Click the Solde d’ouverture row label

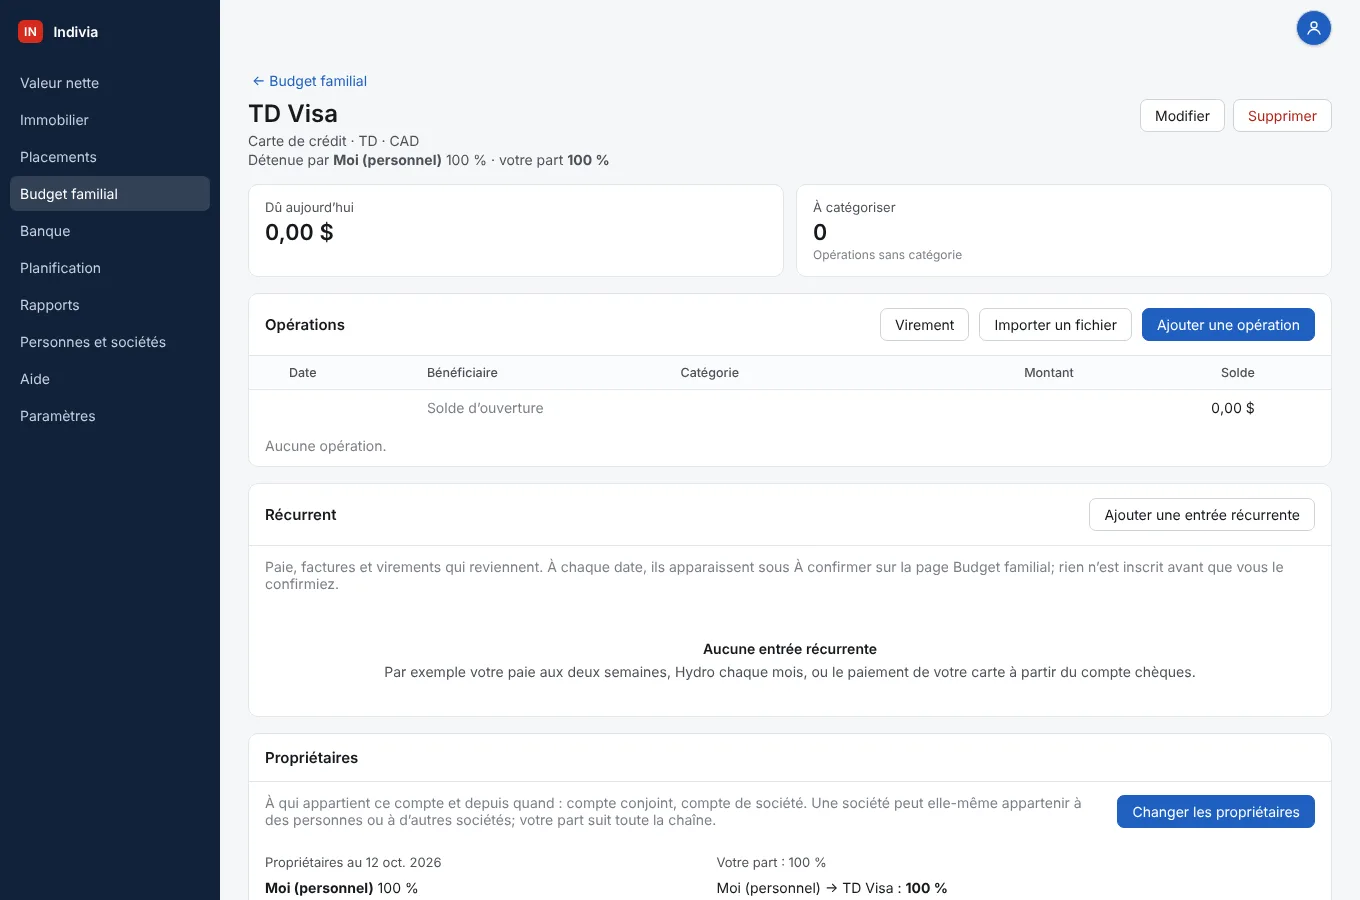tap(485, 408)
